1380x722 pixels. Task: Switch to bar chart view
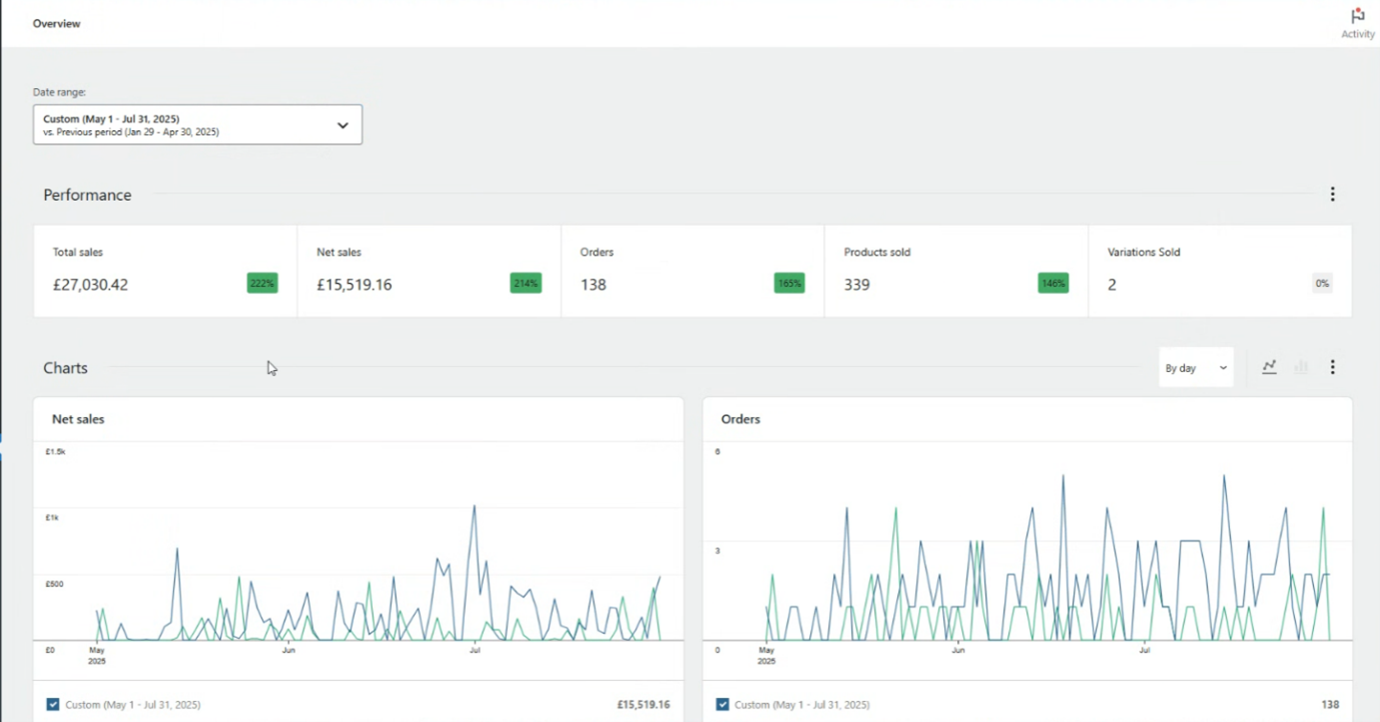(1301, 367)
